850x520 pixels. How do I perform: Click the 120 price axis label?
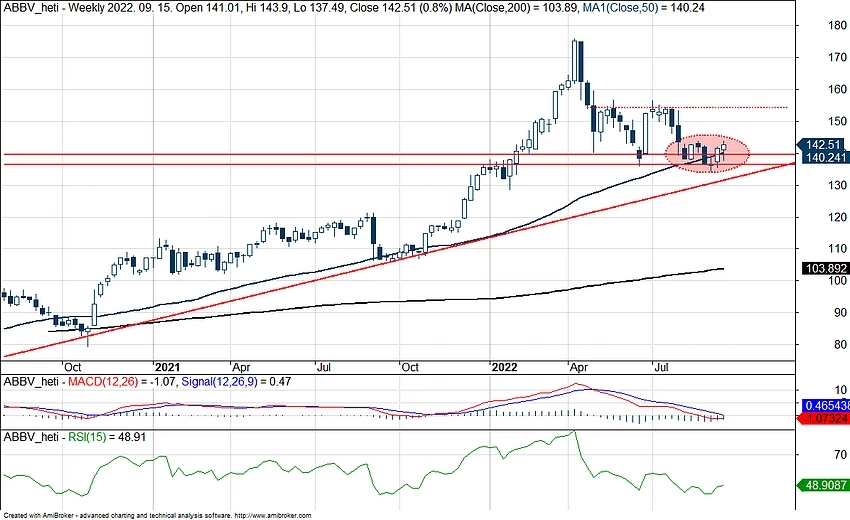(x=838, y=217)
